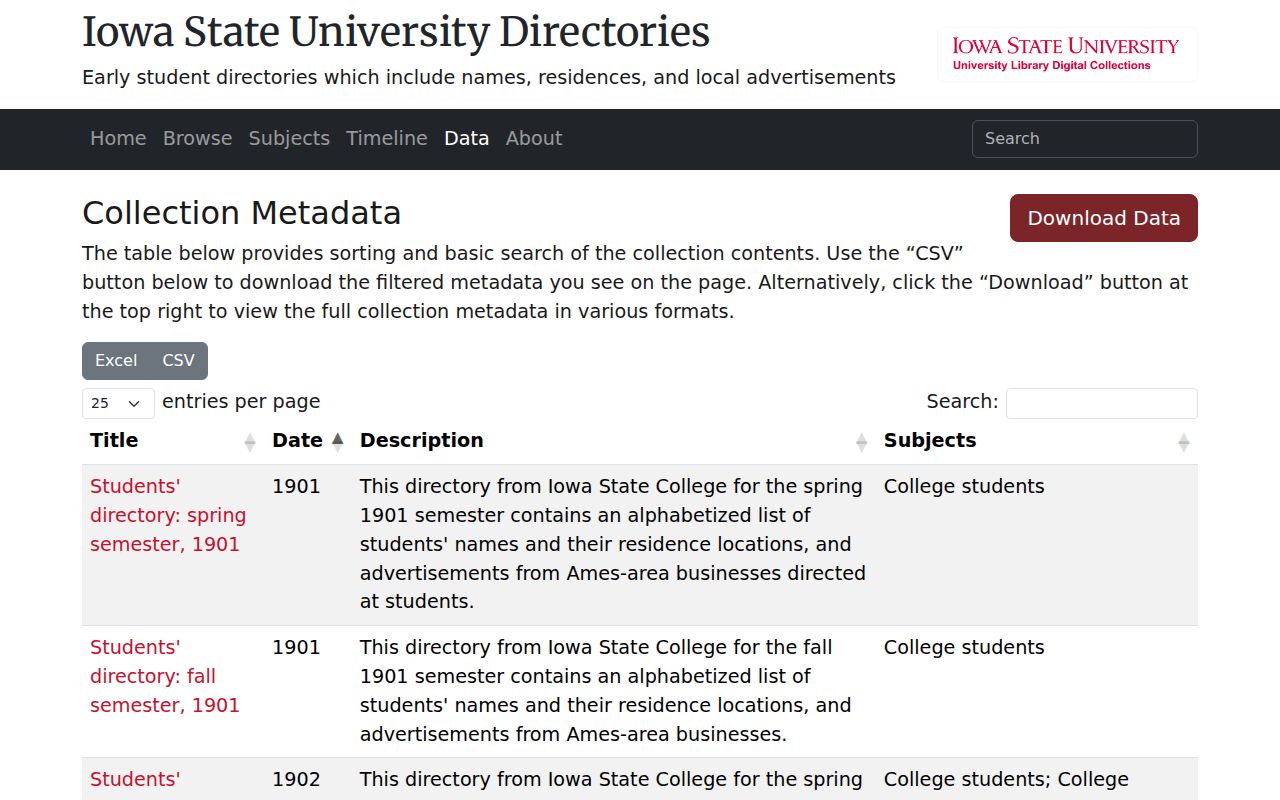The image size is (1280, 800).
Task: Click the 'Early student directories' subtitle text
Action: pyautogui.click(x=489, y=77)
